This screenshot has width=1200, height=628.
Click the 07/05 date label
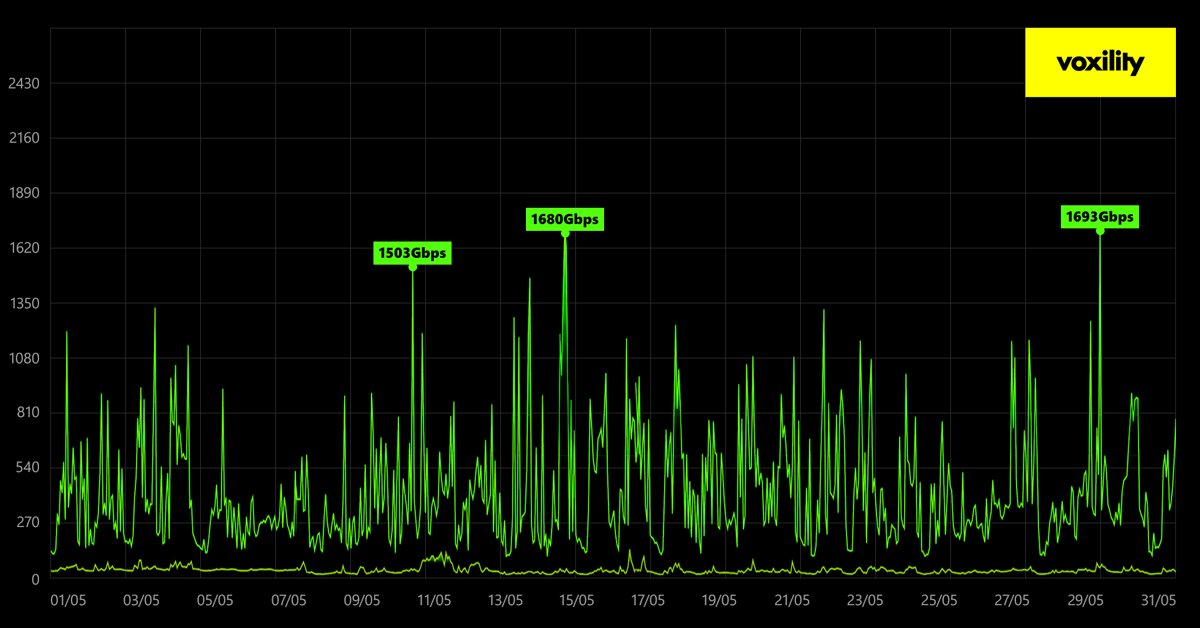[288, 601]
